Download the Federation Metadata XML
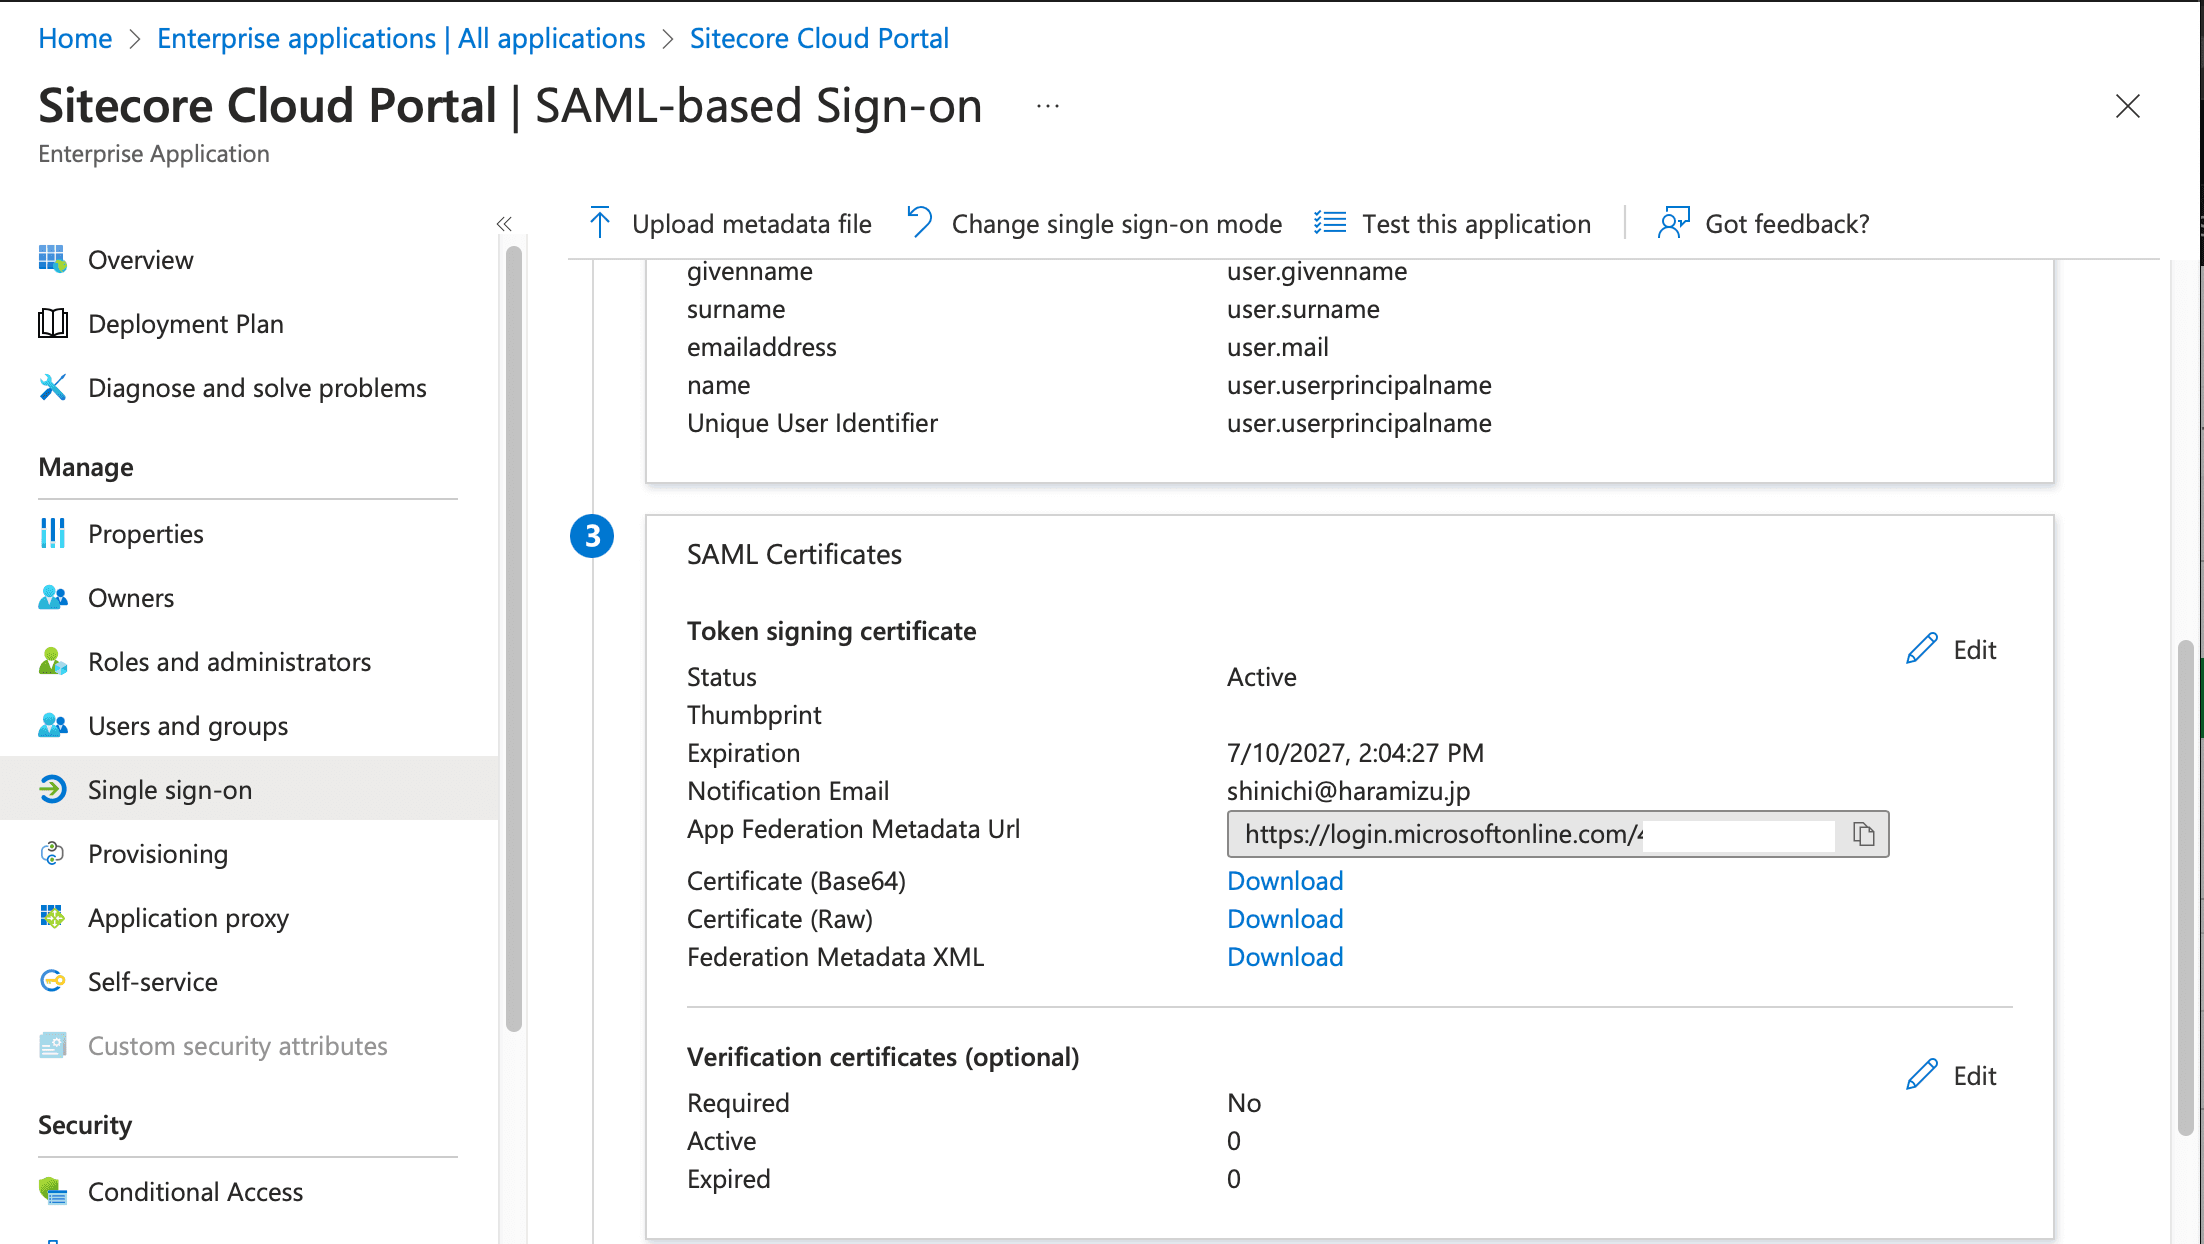This screenshot has width=2204, height=1244. (x=1285, y=957)
